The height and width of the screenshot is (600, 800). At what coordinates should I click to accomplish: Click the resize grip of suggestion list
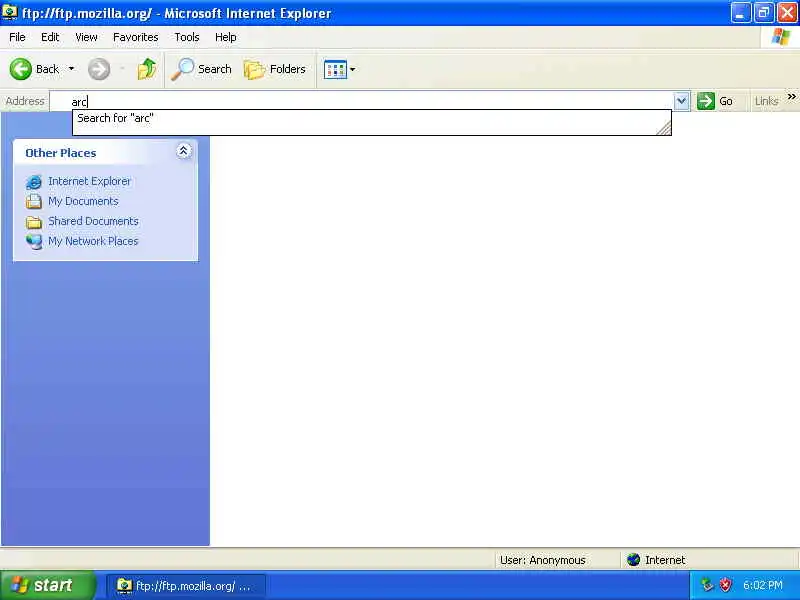click(x=664, y=128)
